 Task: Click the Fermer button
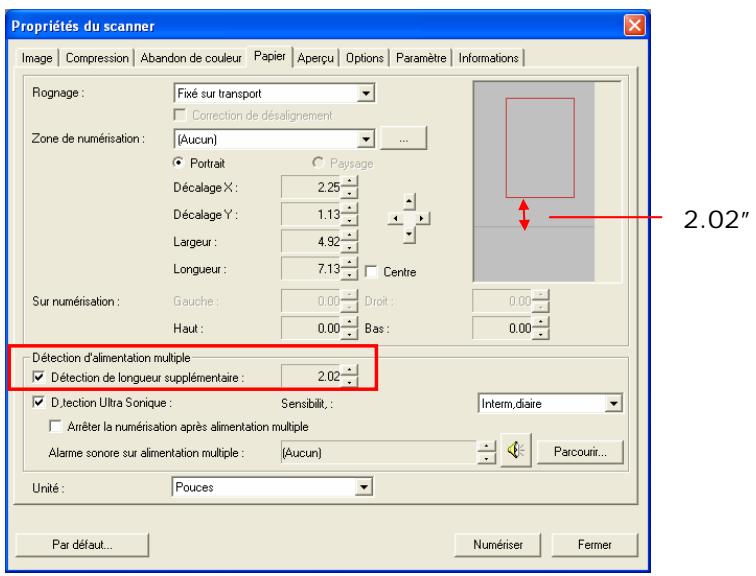(594, 545)
